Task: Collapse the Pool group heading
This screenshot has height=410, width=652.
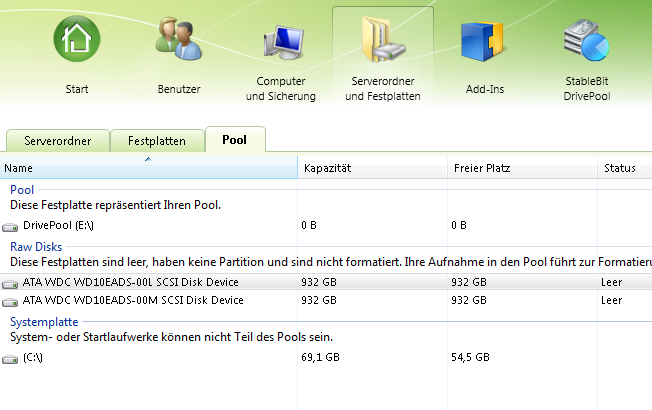Action: 21,190
